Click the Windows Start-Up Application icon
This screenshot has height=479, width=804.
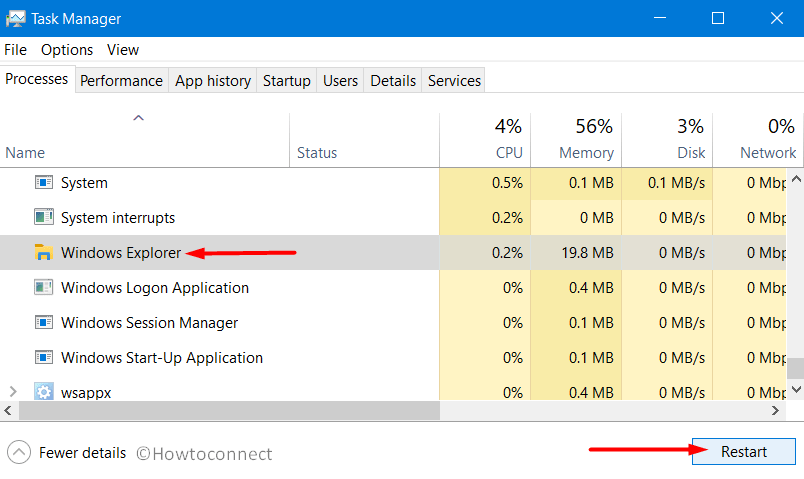(44, 357)
